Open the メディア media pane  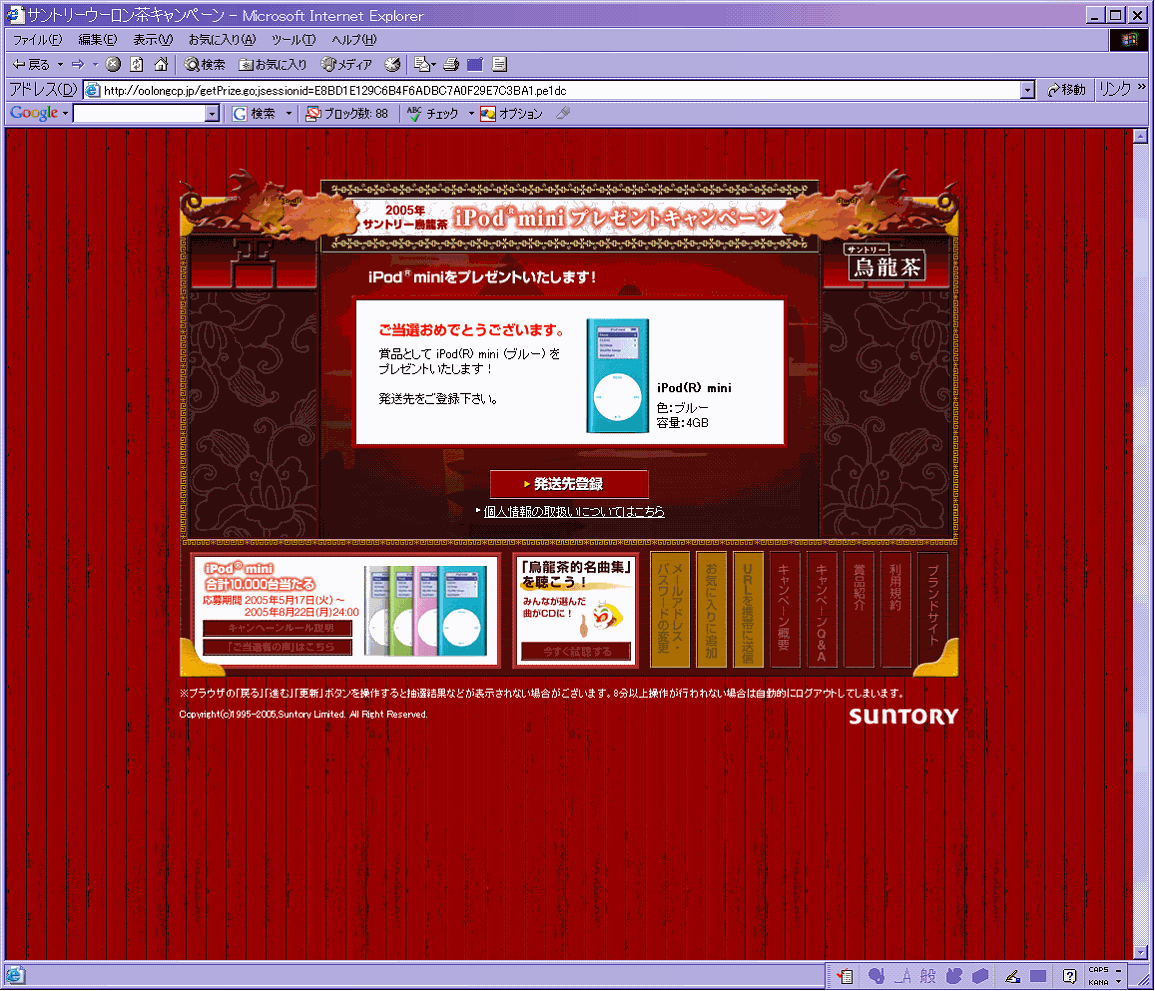[x=346, y=65]
